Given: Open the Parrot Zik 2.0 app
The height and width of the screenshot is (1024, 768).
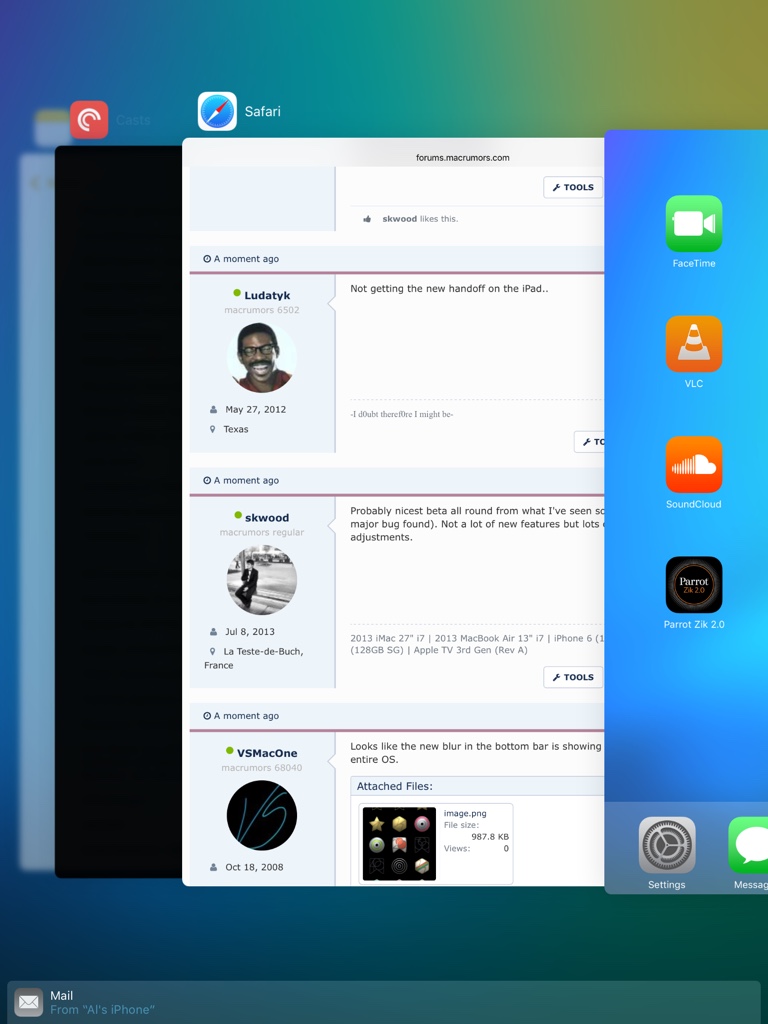Looking at the screenshot, I should tap(694, 584).
